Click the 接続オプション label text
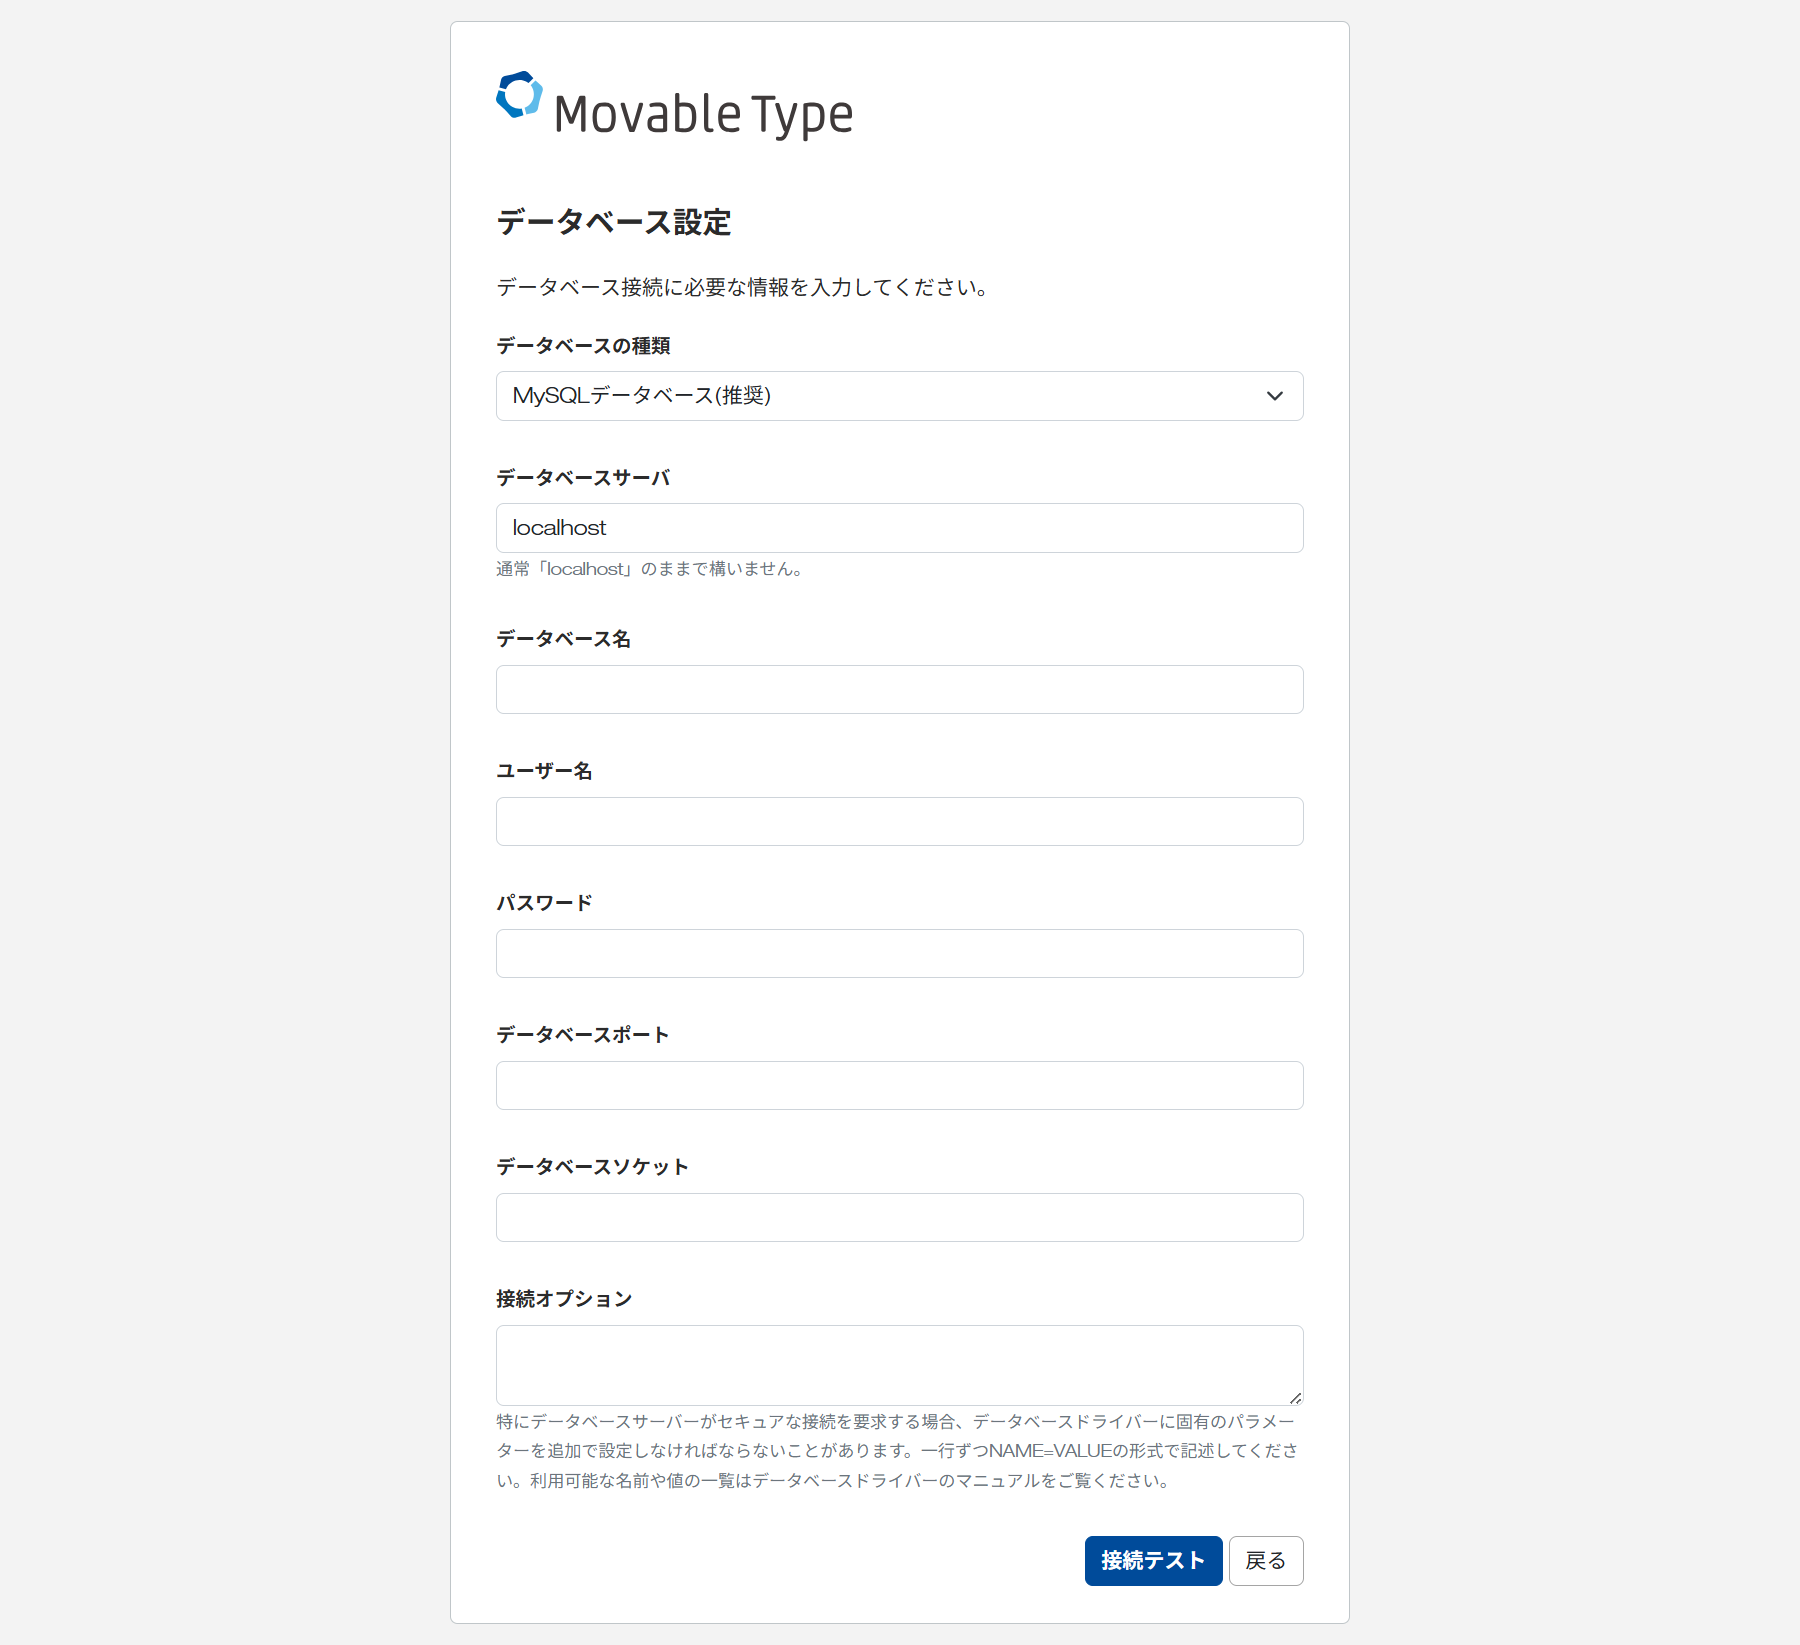Viewport: 1800px width, 1645px height. (x=564, y=1299)
